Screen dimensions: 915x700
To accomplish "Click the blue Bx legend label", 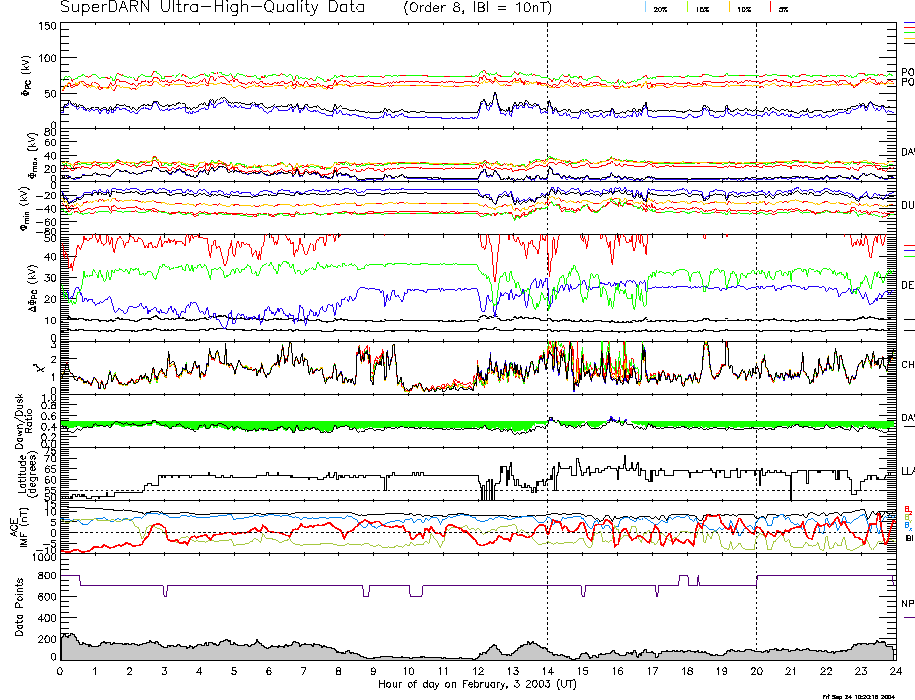I will (907, 524).
